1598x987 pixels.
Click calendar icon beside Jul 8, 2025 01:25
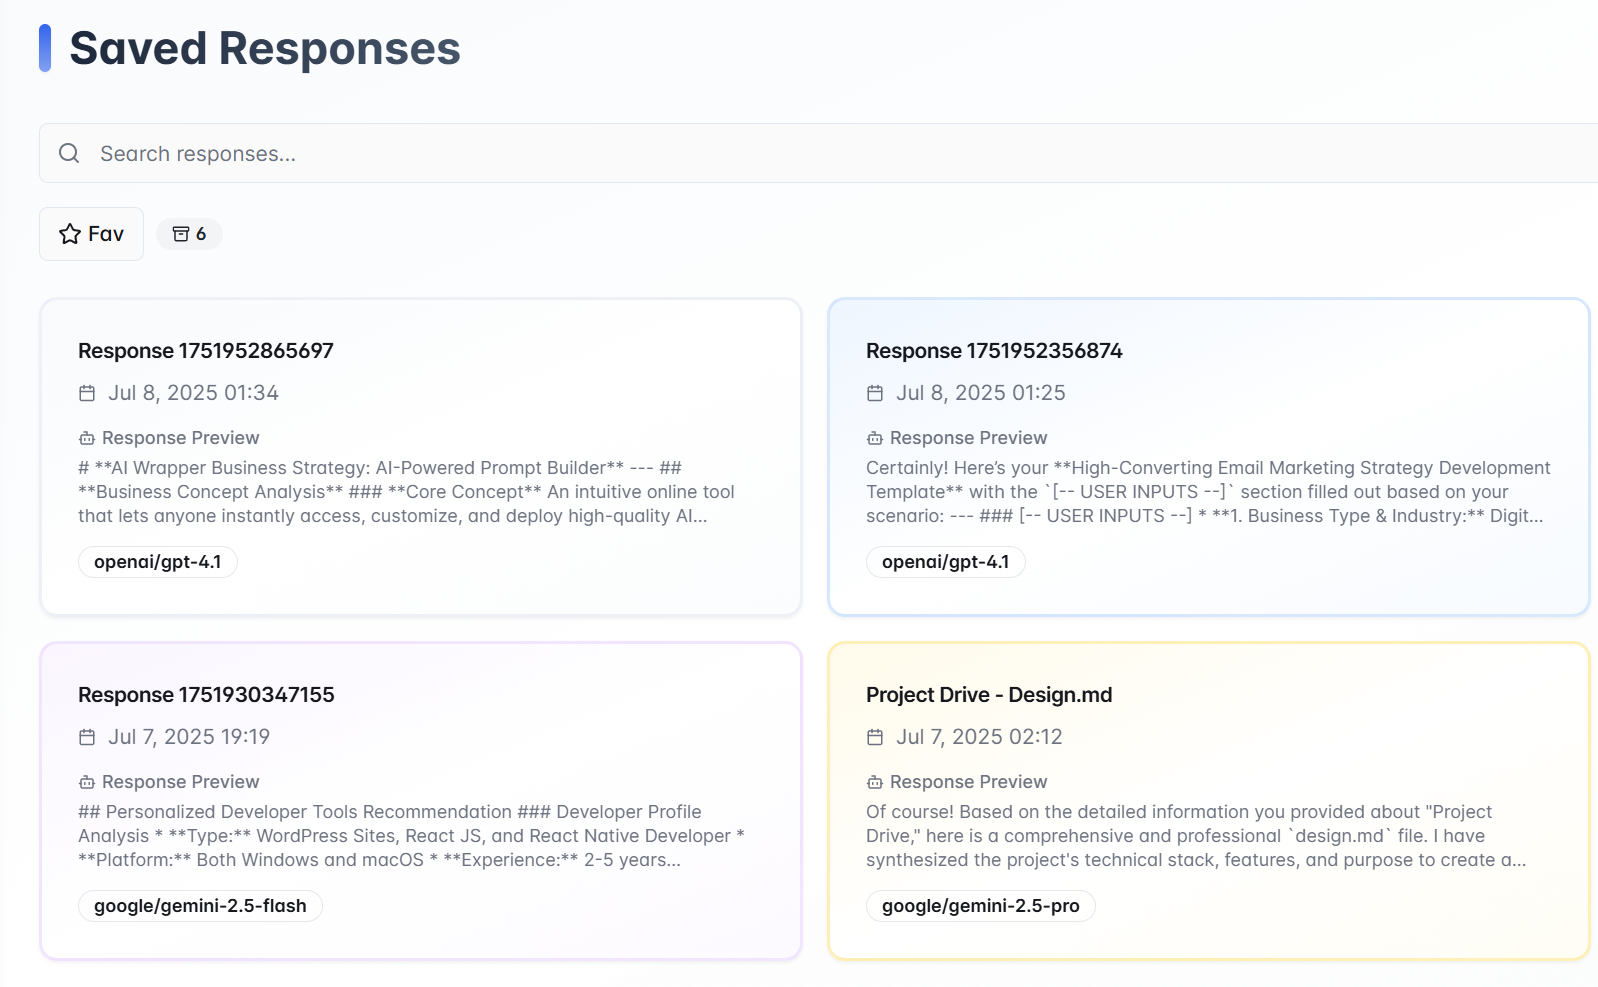point(875,394)
